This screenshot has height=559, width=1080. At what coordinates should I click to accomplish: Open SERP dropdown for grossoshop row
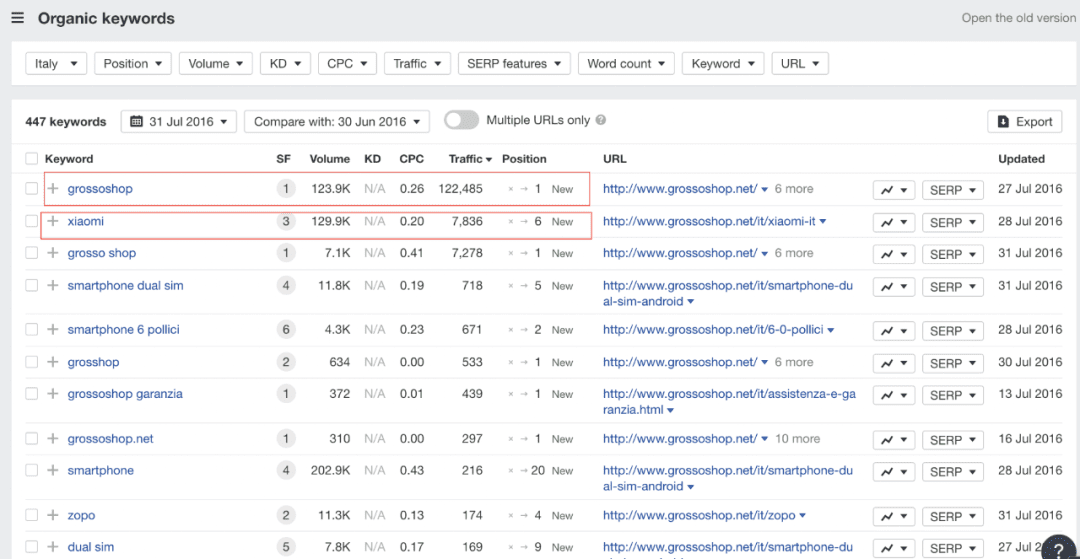[953, 190]
